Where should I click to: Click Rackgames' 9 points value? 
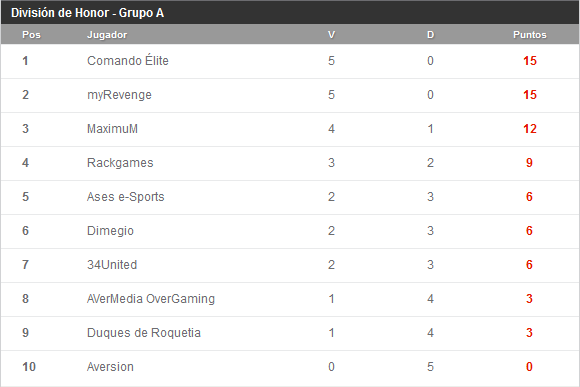tap(529, 163)
